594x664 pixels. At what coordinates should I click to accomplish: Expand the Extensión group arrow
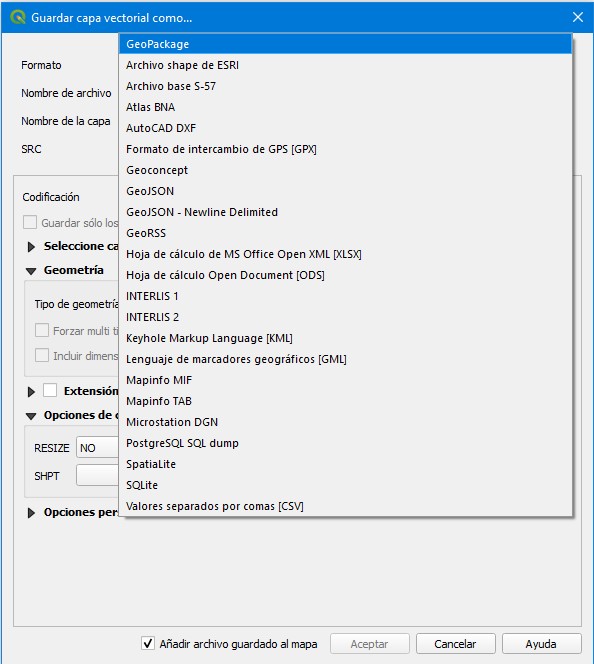tap(31, 392)
